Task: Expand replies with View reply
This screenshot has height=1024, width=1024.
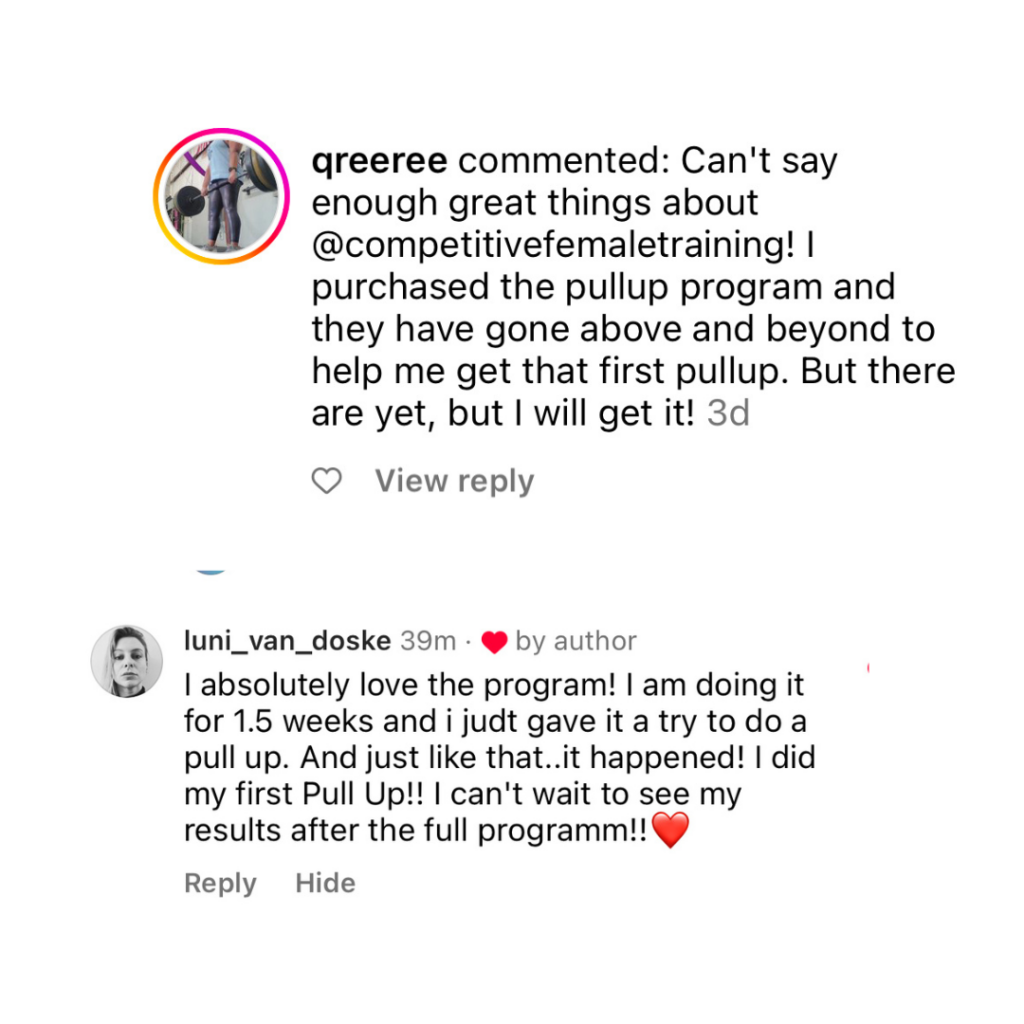Action: tap(454, 482)
